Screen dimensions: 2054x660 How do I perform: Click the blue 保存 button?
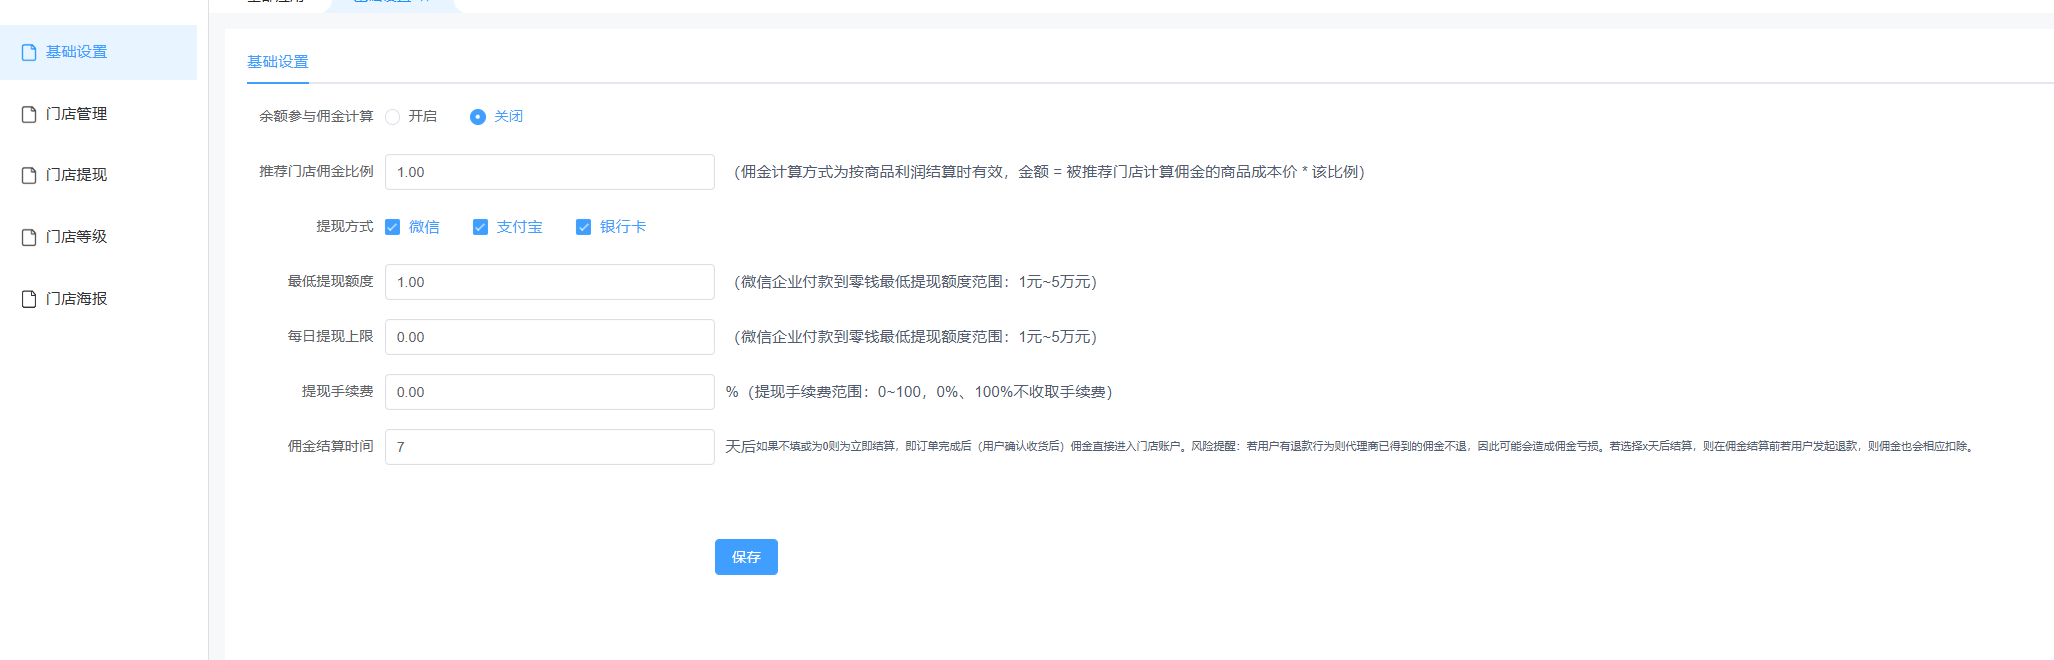[x=746, y=557]
